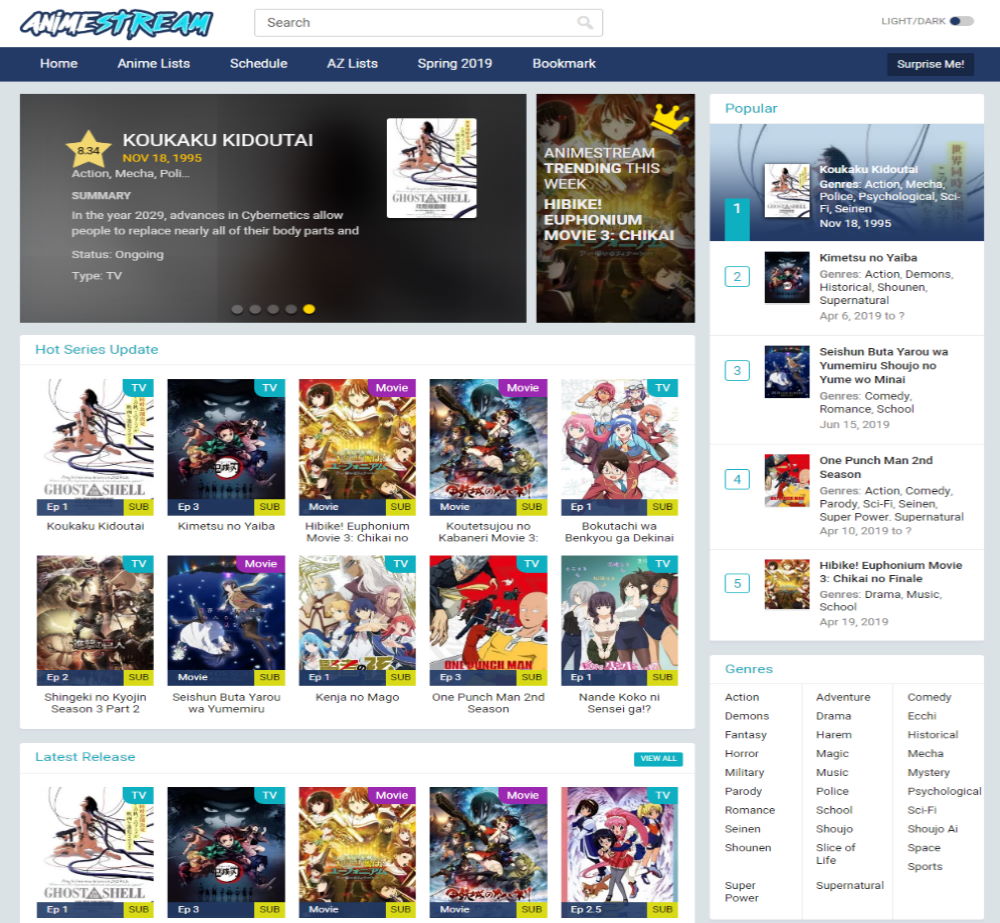Click inside the Search input field
The height and width of the screenshot is (923, 1000).
(428, 23)
